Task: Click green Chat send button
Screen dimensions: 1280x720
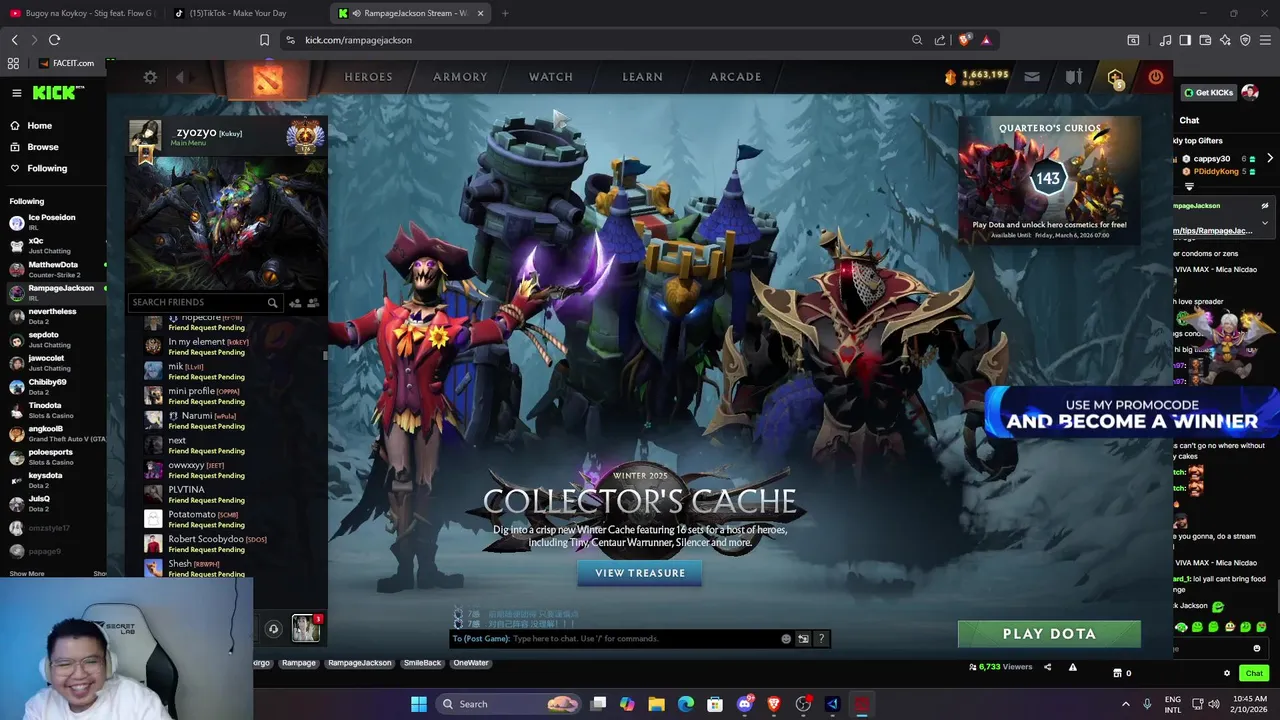Action: point(1254,673)
